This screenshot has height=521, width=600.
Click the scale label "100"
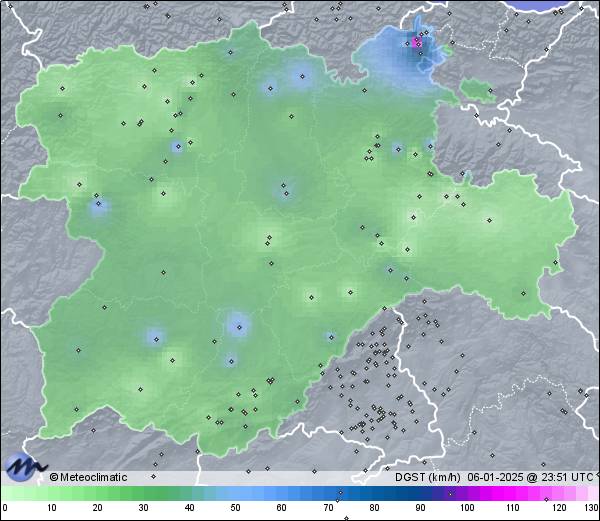click(467, 508)
